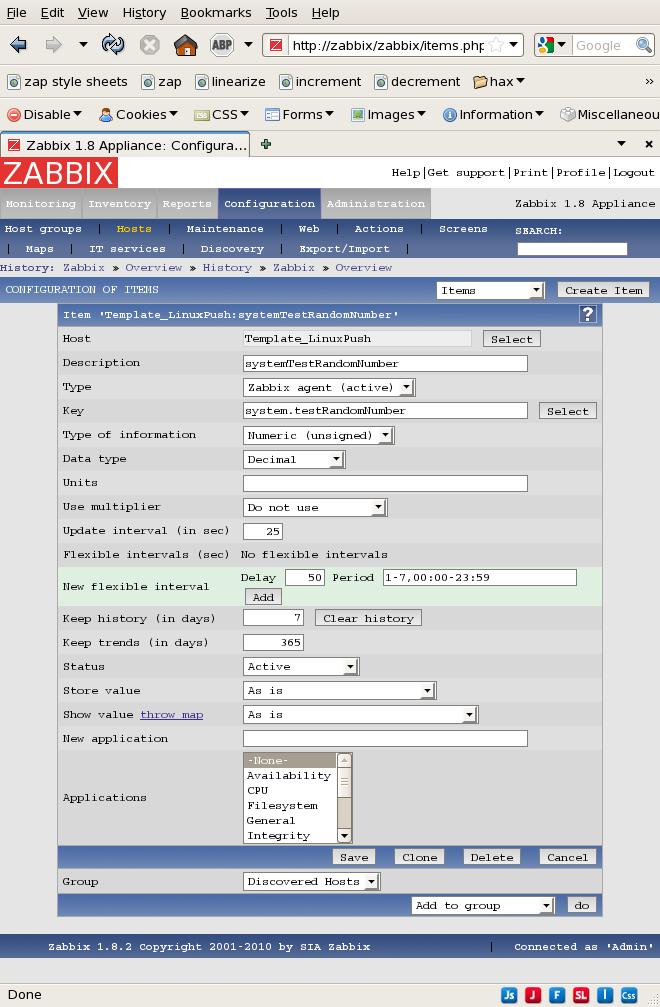Open the Export/Import submenu link
The image size is (660, 1007).
[x=344, y=249]
